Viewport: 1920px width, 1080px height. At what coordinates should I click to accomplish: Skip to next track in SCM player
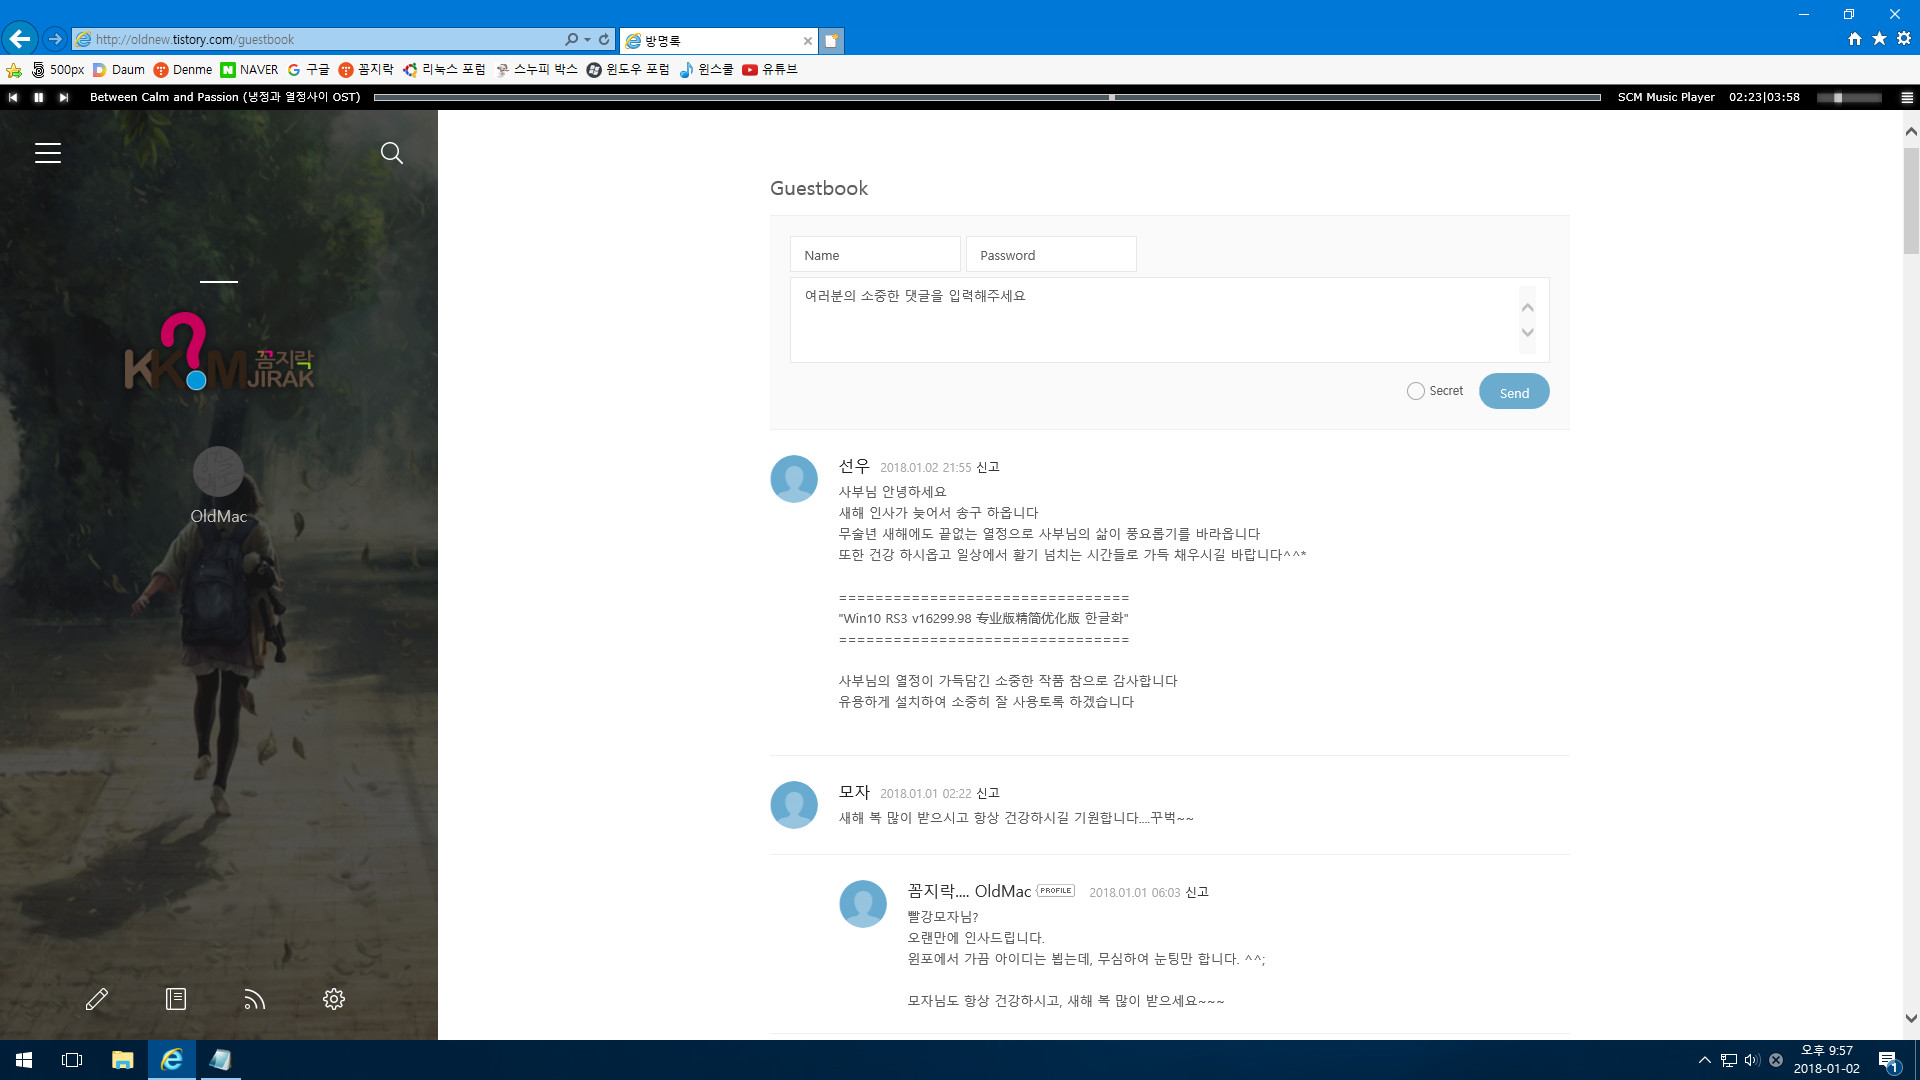point(63,97)
